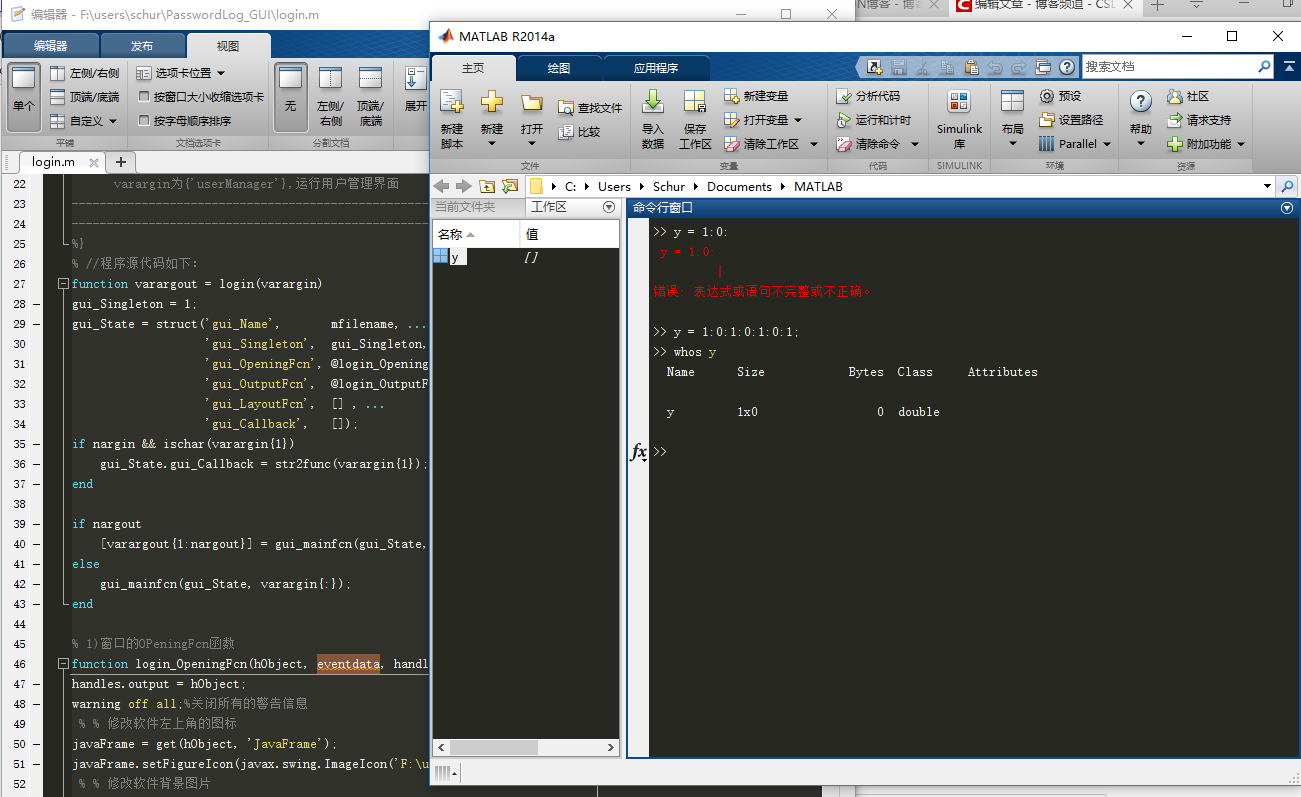
Task: Collapse the login_OpeningFcn code fold at line 46
Action: (64, 664)
